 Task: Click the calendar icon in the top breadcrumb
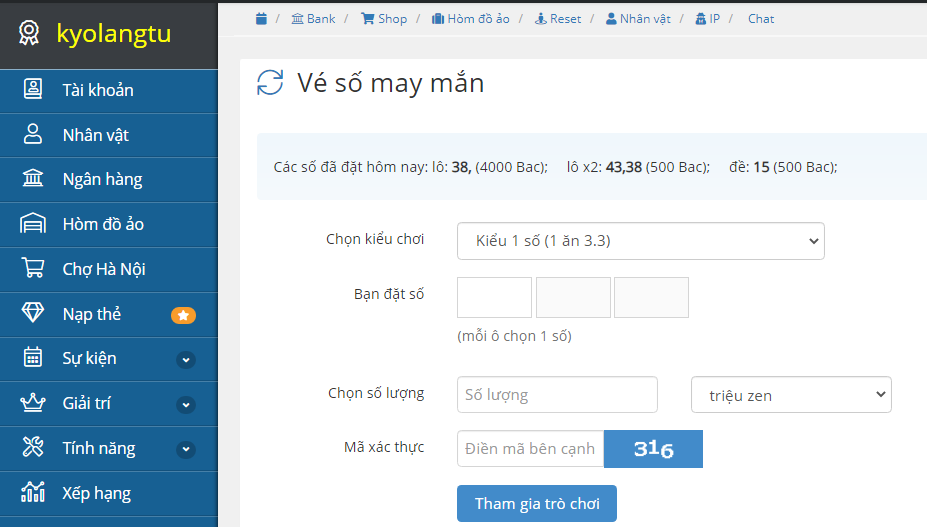pyautogui.click(x=261, y=19)
